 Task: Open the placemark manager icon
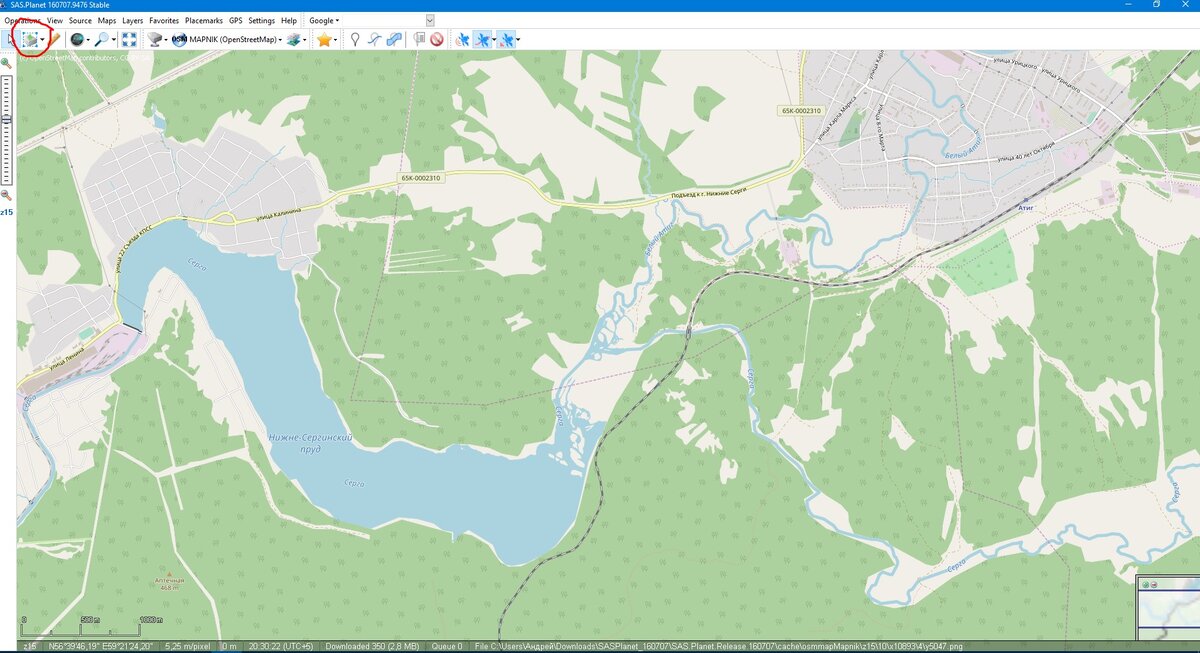click(x=419, y=40)
